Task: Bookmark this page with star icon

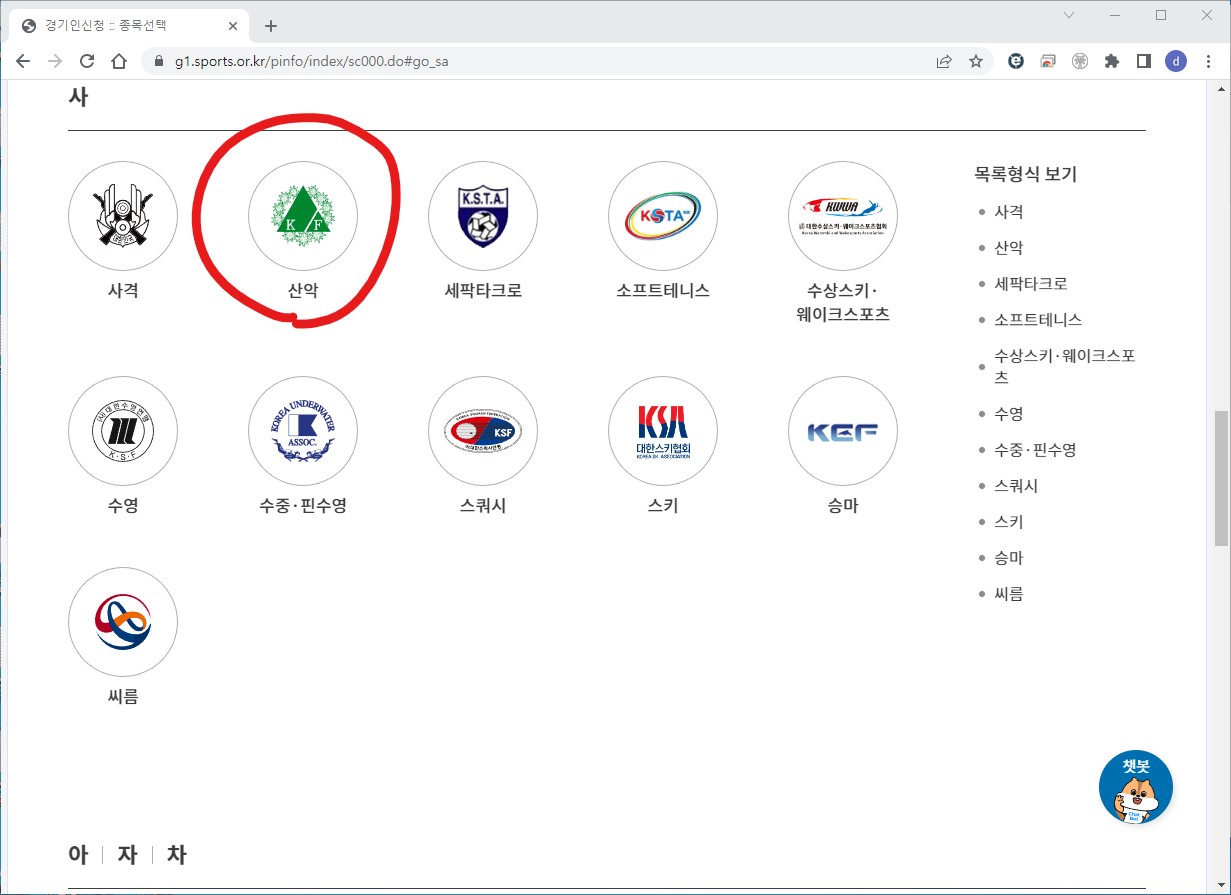Action: 976,61
